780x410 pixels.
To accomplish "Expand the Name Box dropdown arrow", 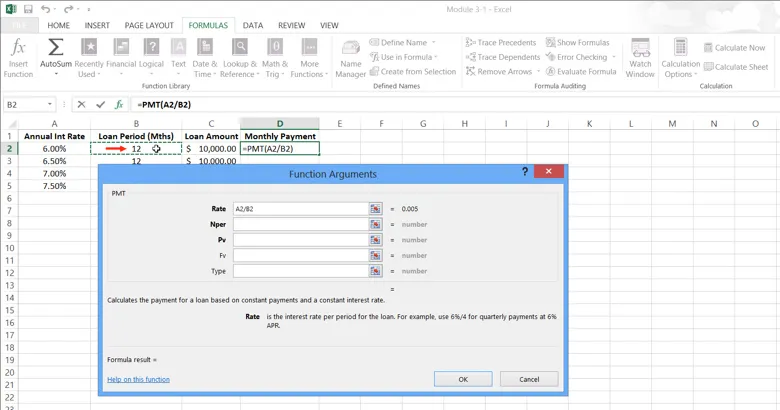I will click(50, 104).
